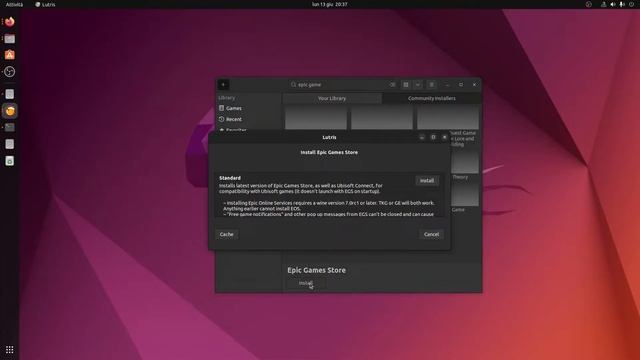Screen dimensions: 640x360
Task: Open the clock calendar in top bar
Action: (330, 4)
